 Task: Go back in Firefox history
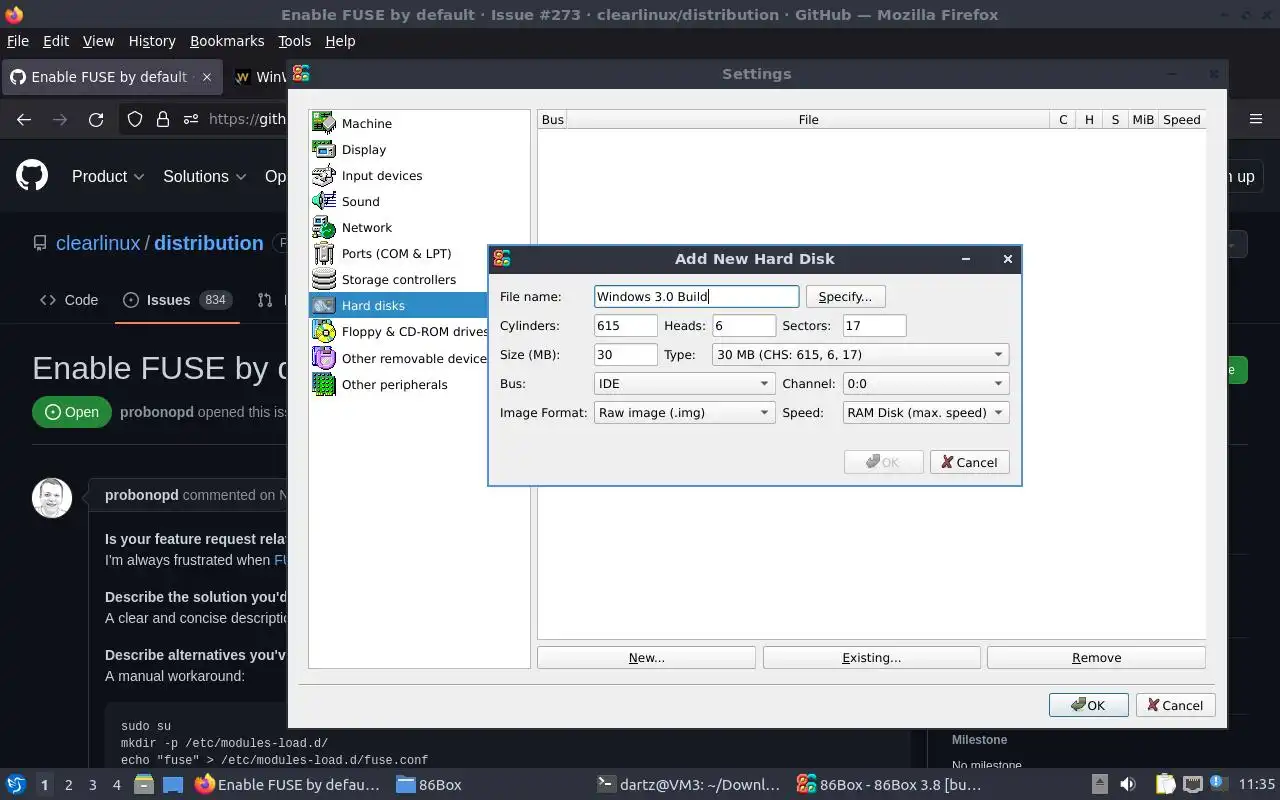tap(24, 119)
